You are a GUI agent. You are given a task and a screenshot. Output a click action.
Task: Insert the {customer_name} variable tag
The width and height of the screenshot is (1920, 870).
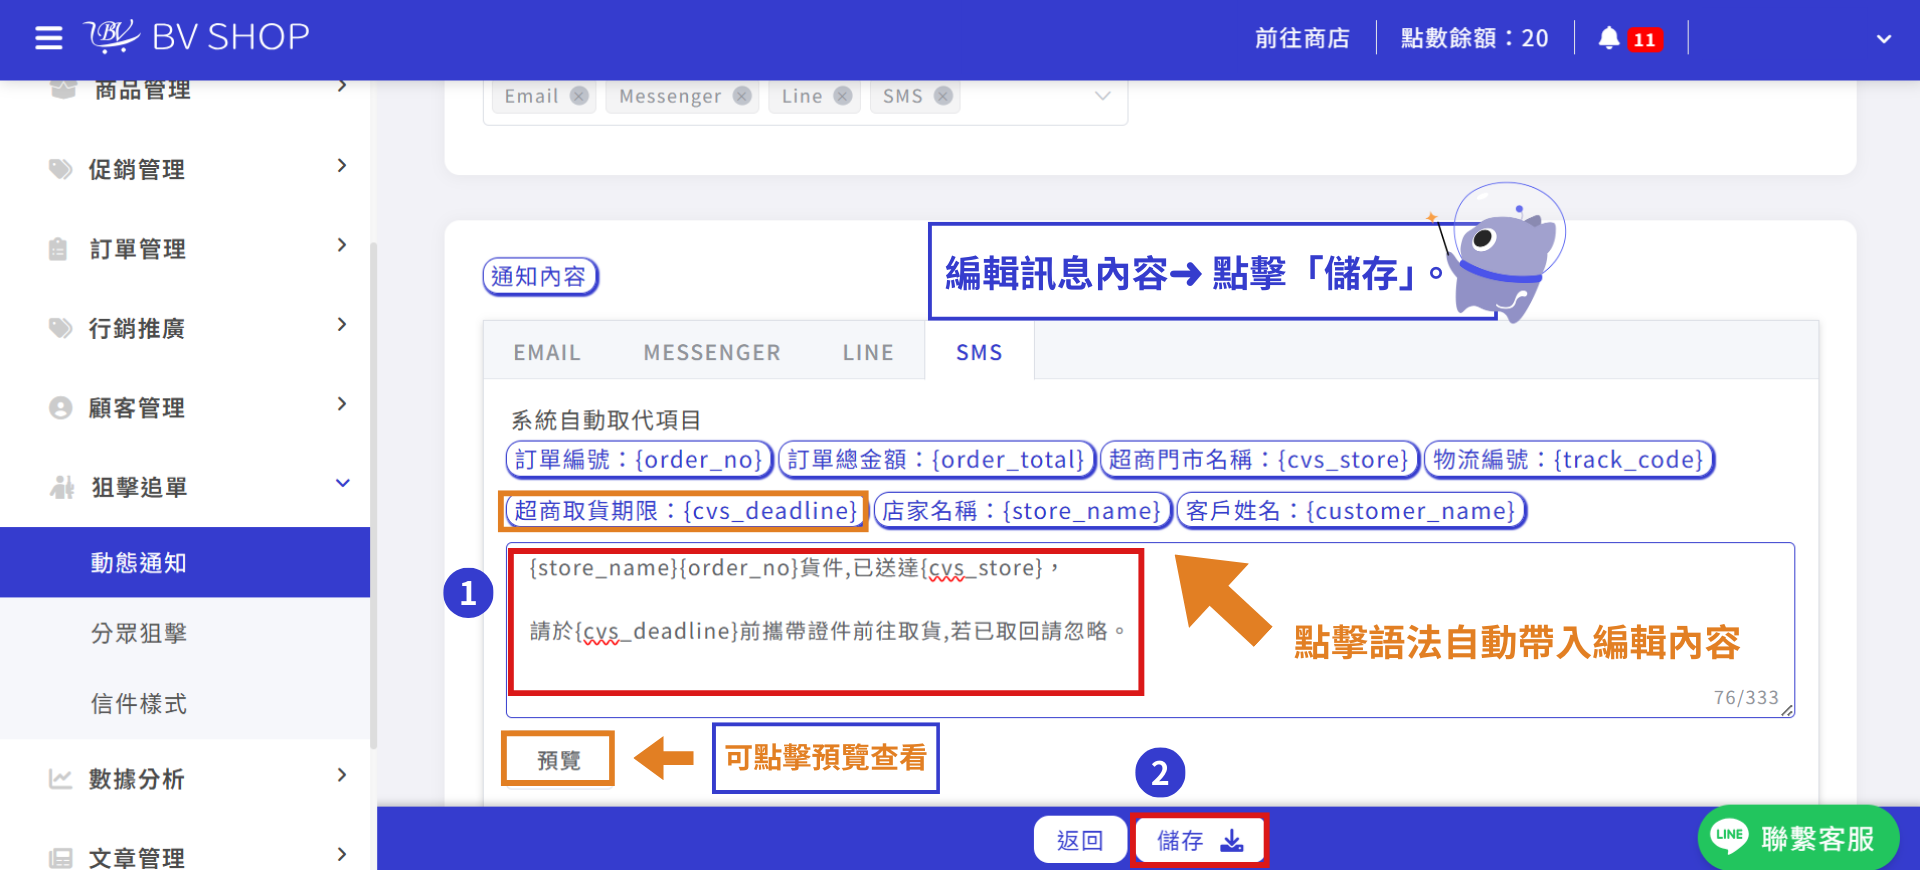(x=1352, y=510)
